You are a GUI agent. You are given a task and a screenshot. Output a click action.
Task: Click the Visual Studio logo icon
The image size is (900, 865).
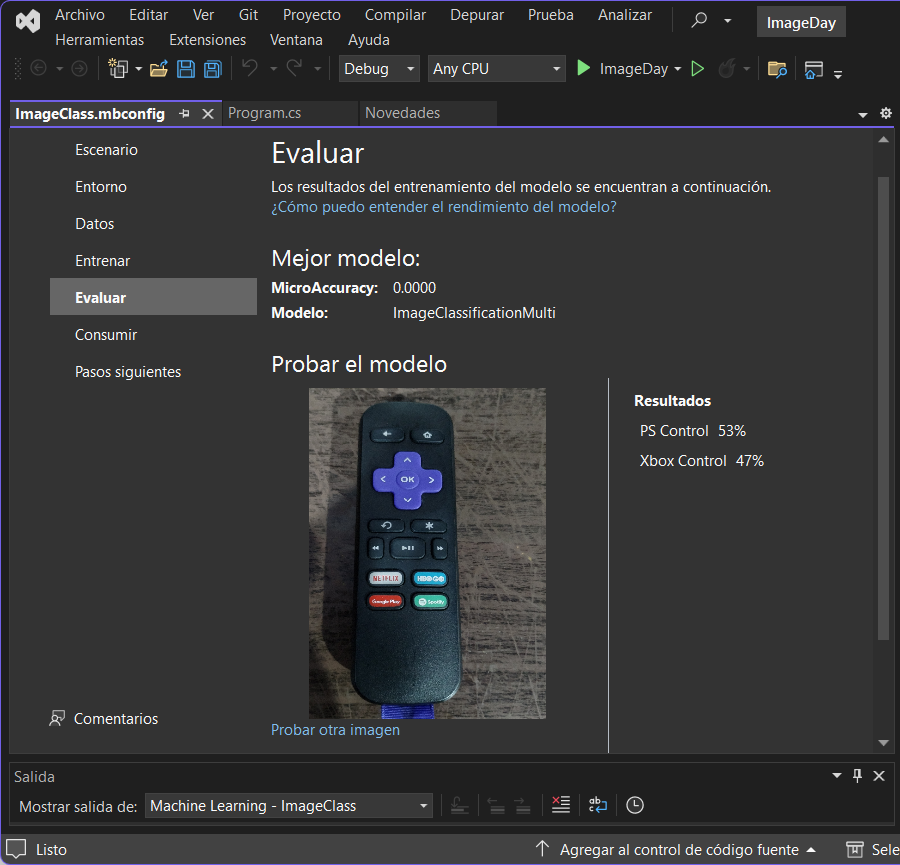[x=28, y=22]
